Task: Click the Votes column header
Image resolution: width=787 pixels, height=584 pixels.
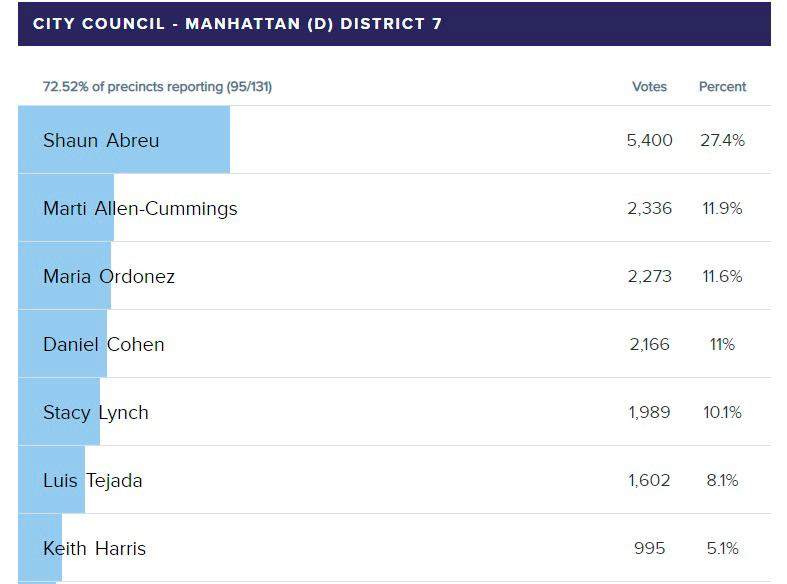Action: point(649,87)
